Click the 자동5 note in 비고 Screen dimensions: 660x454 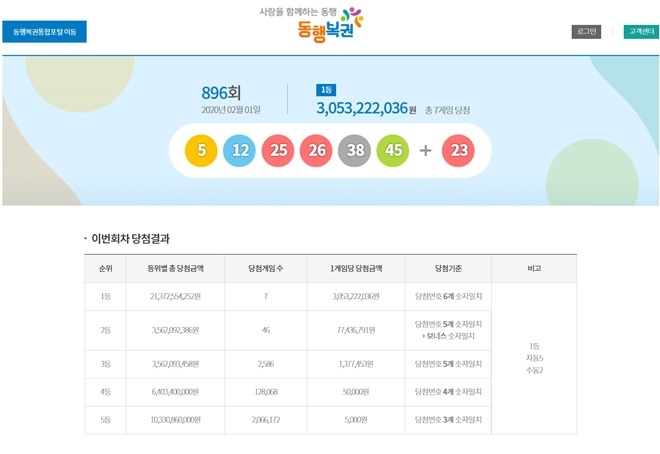[x=535, y=358]
